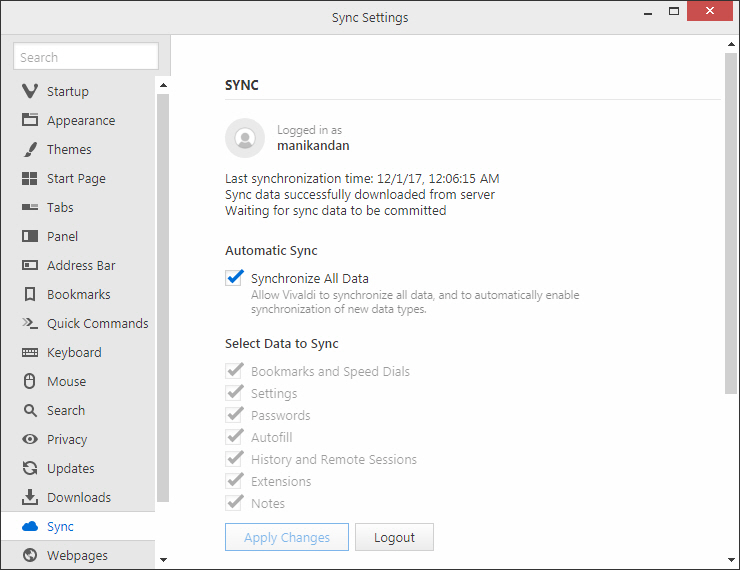Screen dimensions: 740x570
Task: Click the Apply Changes button
Action: click(287, 537)
